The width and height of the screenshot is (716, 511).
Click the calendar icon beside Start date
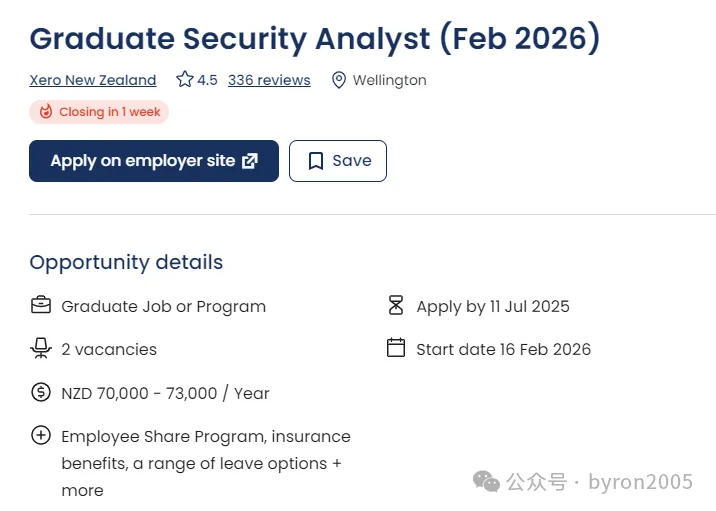point(396,348)
